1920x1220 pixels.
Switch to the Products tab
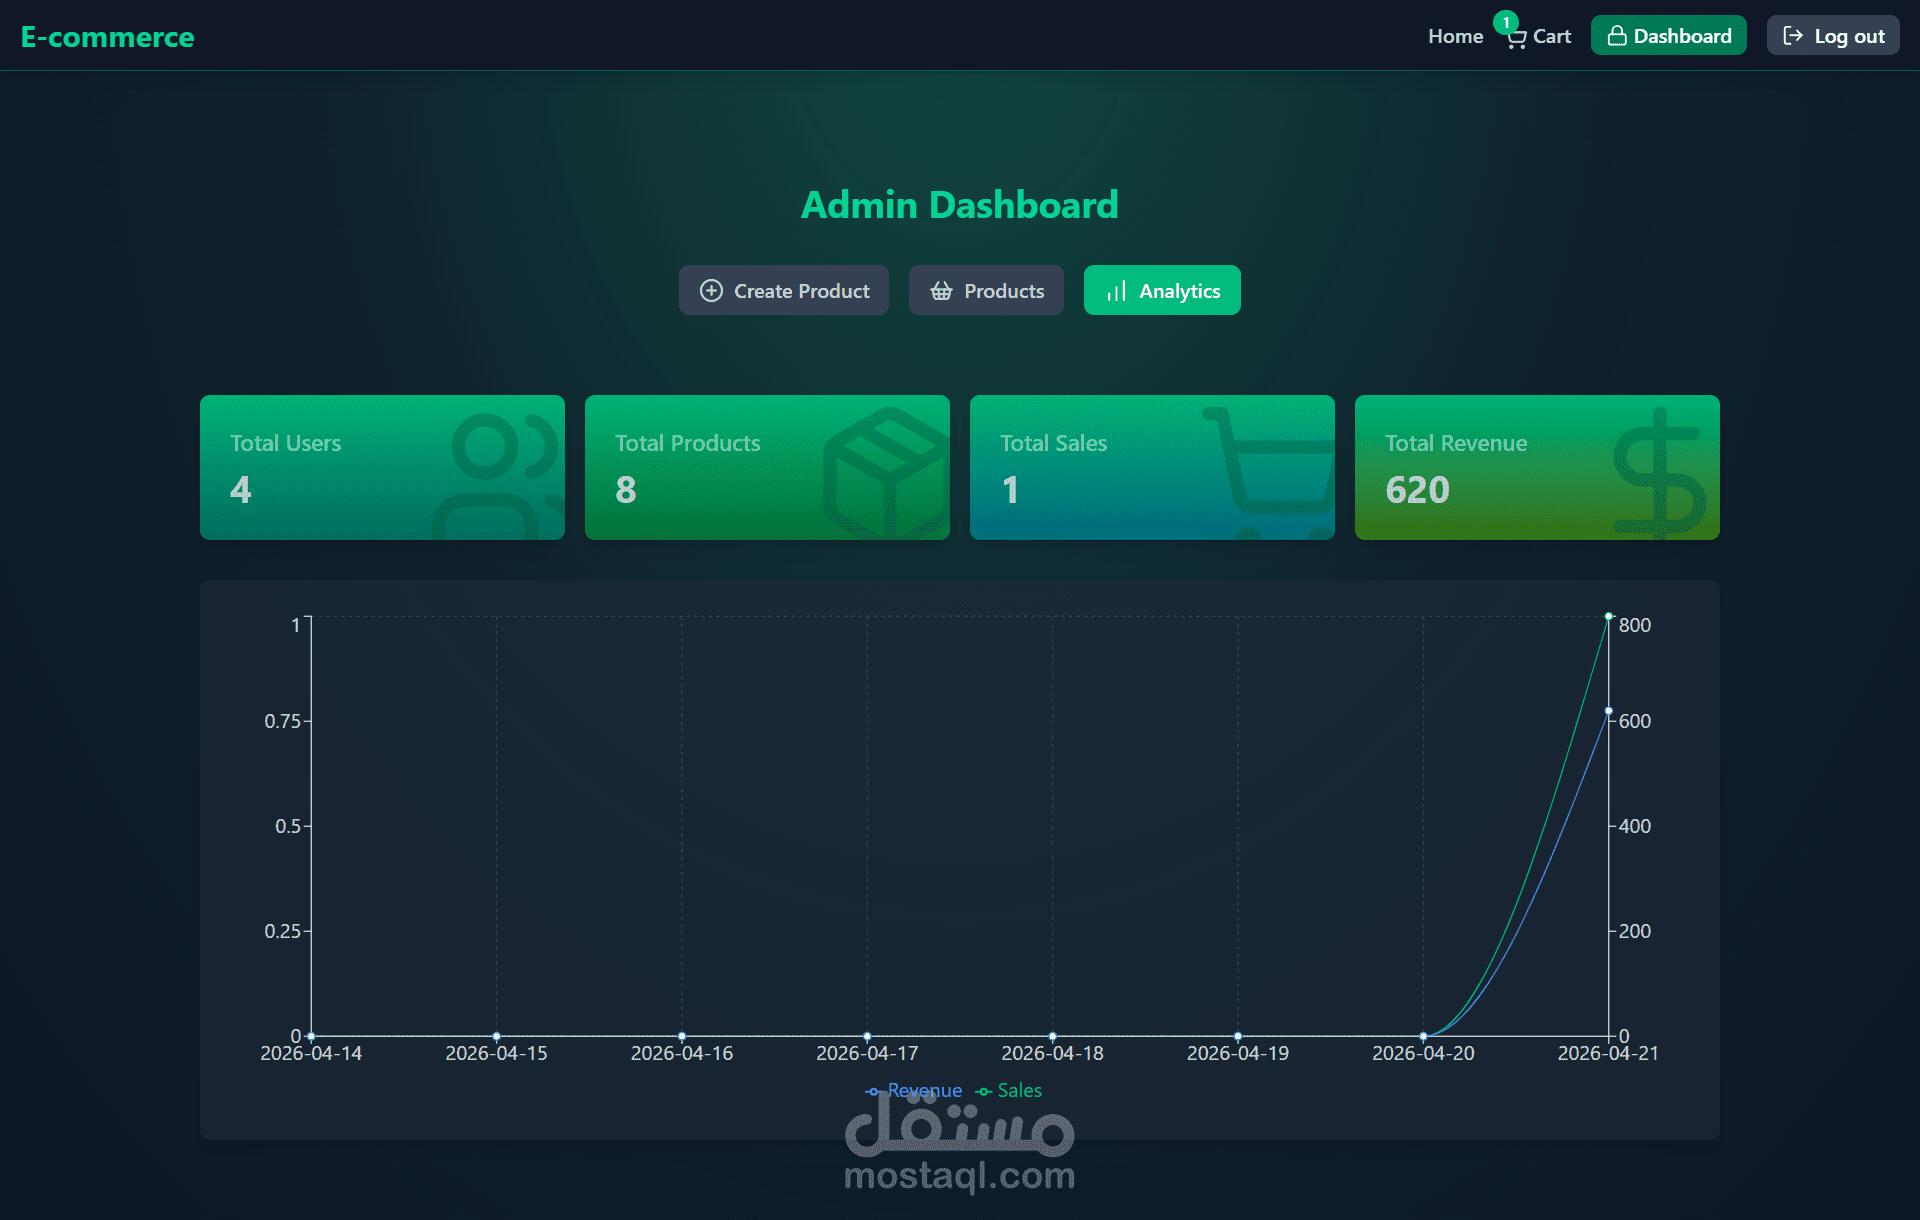(x=986, y=291)
